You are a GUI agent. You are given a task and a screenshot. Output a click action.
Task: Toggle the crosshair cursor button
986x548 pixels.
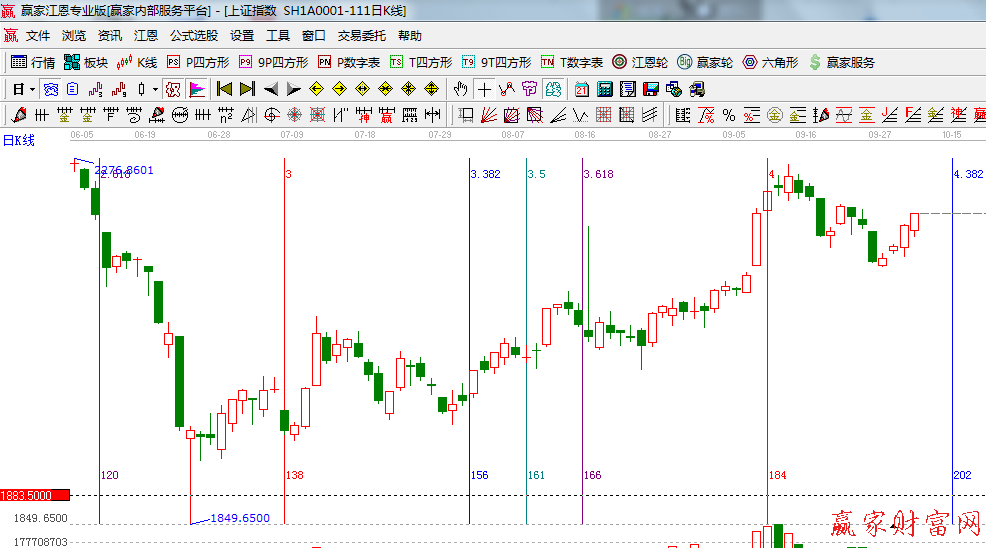(485, 89)
